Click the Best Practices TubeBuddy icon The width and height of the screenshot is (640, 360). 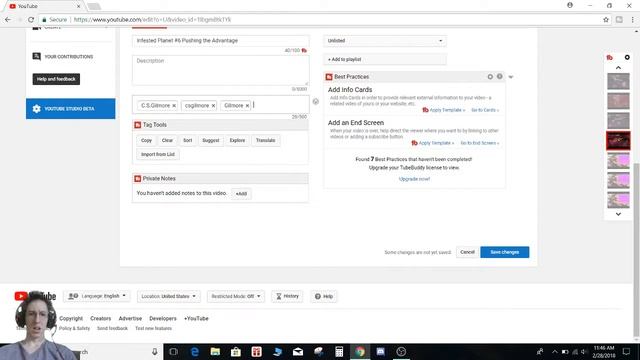pyautogui.click(x=329, y=77)
